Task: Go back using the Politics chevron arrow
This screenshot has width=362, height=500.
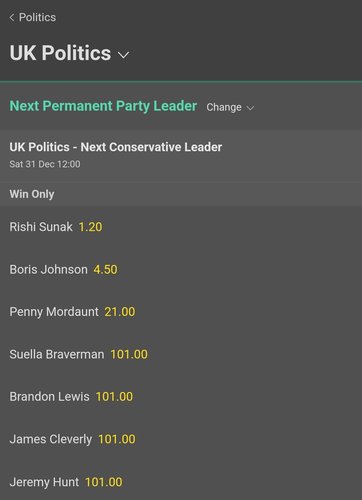Action: click(12, 17)
